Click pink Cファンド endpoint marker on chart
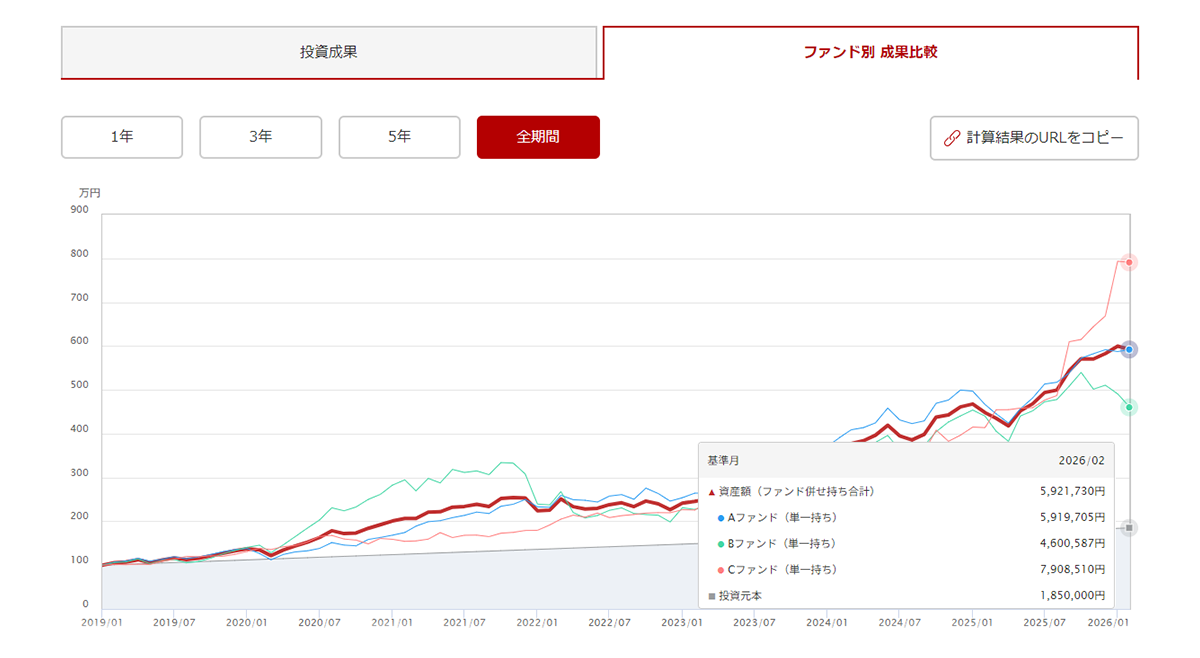The width and height of the screenshot is (1200, 658). coord(1129,262)
